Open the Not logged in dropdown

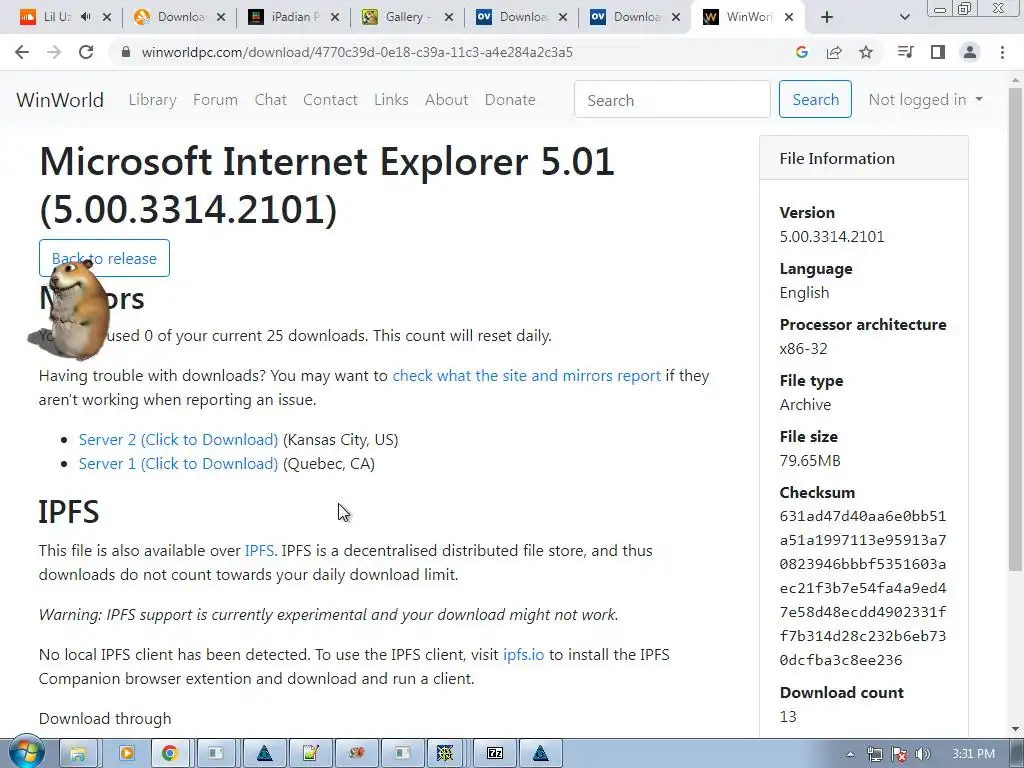pyautogui.click(x=925, y=100)
